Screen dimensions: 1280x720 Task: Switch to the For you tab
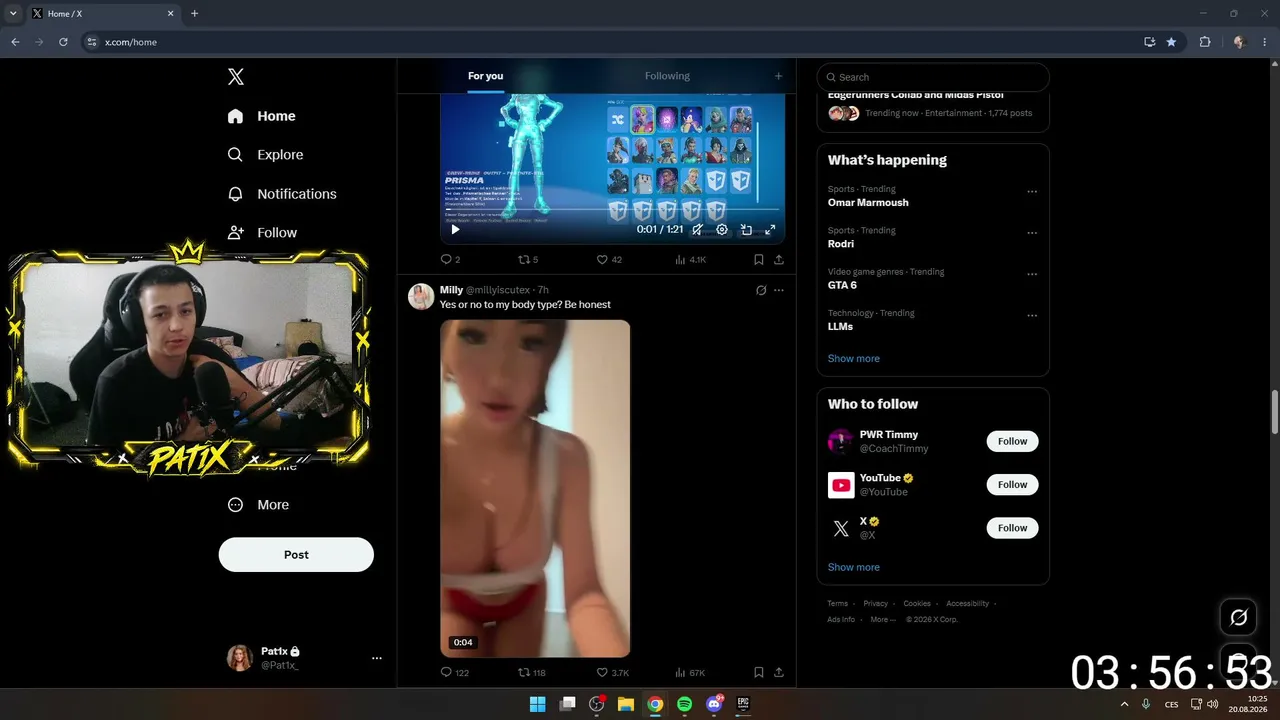tap(485, 76)
